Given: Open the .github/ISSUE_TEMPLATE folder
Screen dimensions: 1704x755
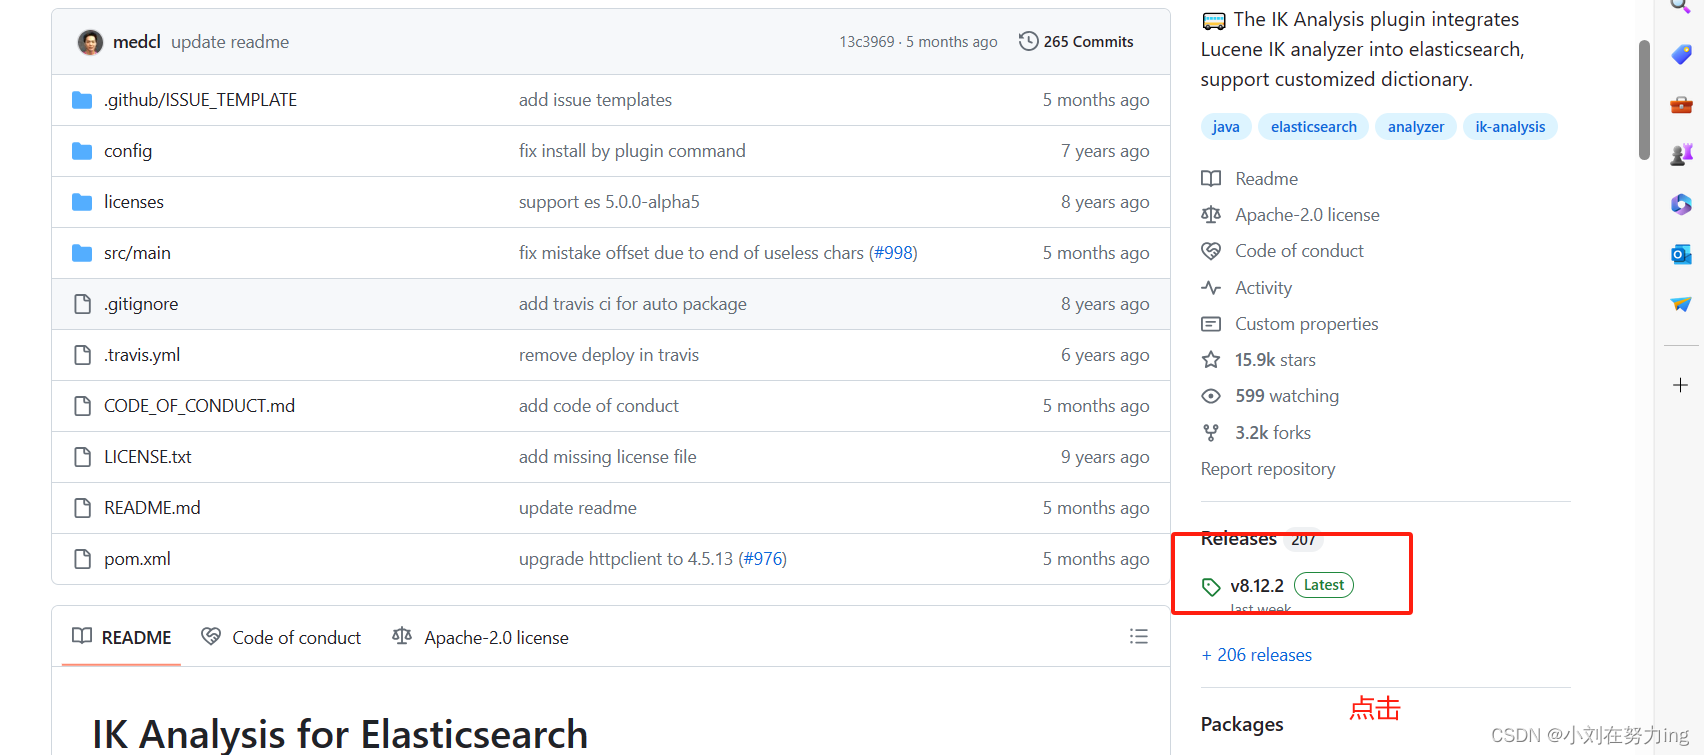Looking at the screenshot, I should 200,100.
